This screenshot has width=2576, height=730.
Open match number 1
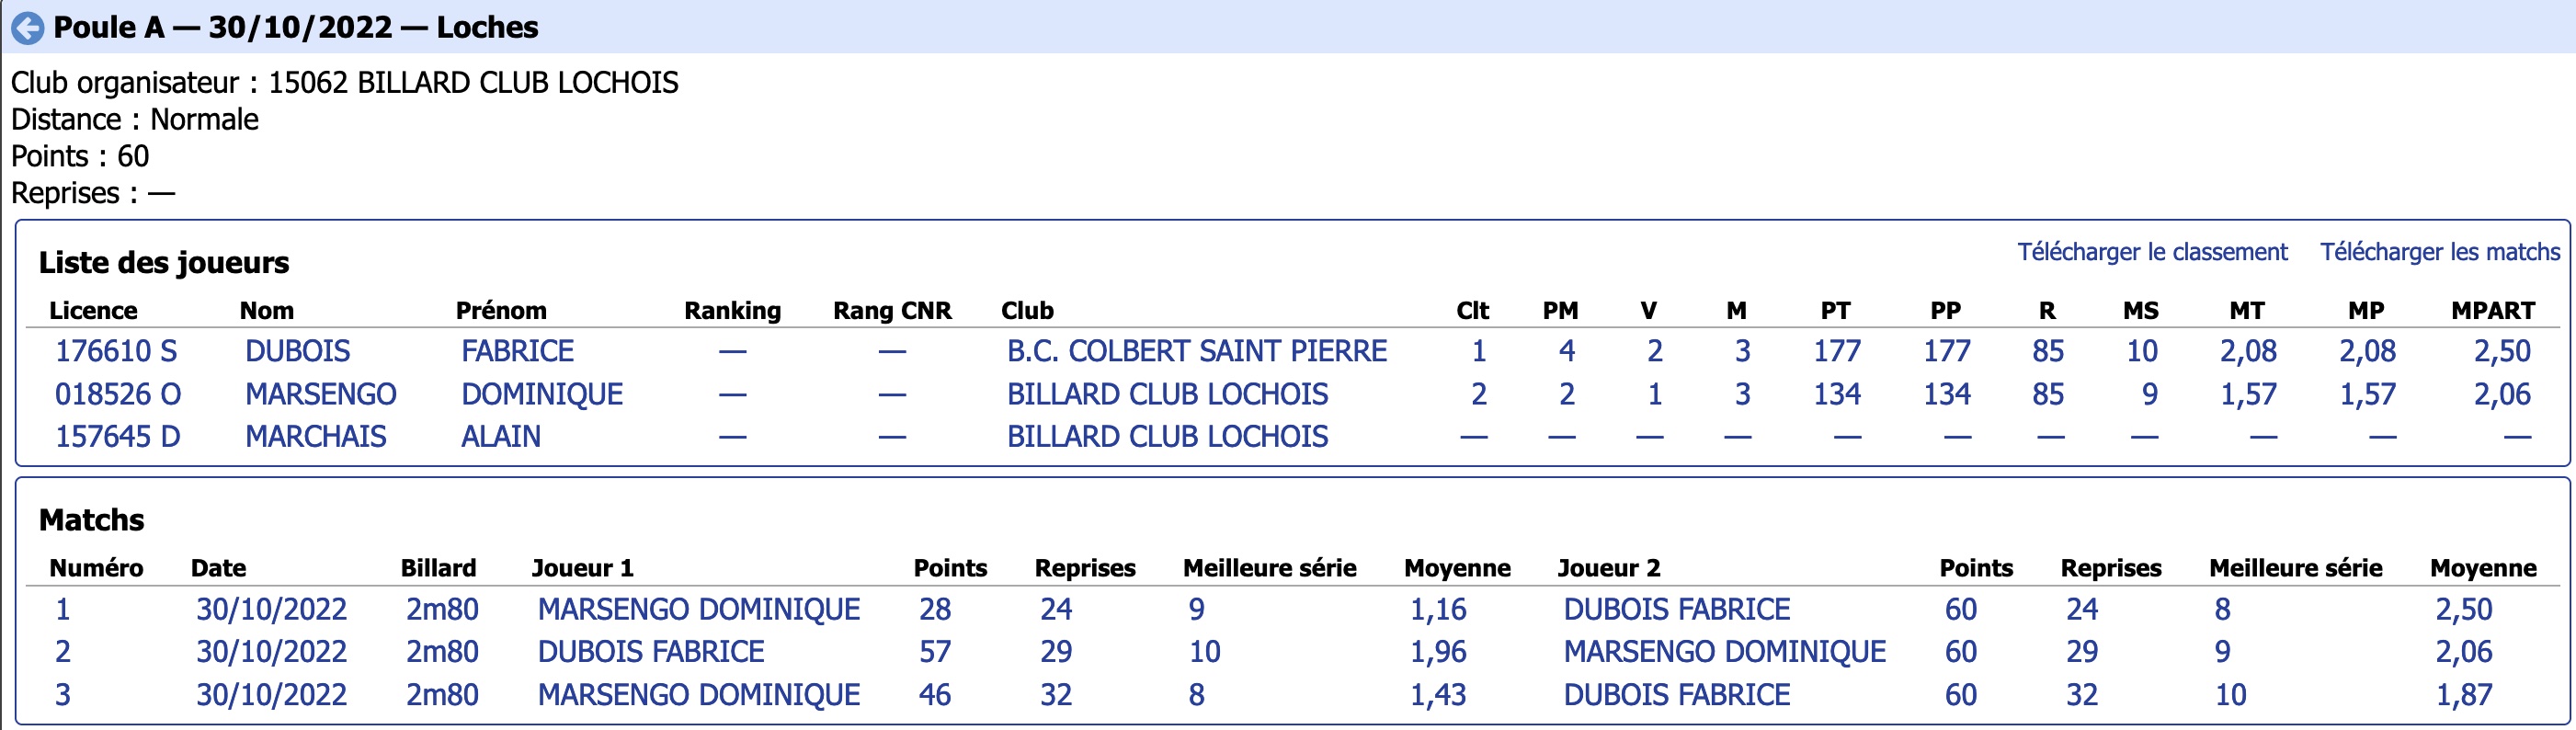coord(63,609)
